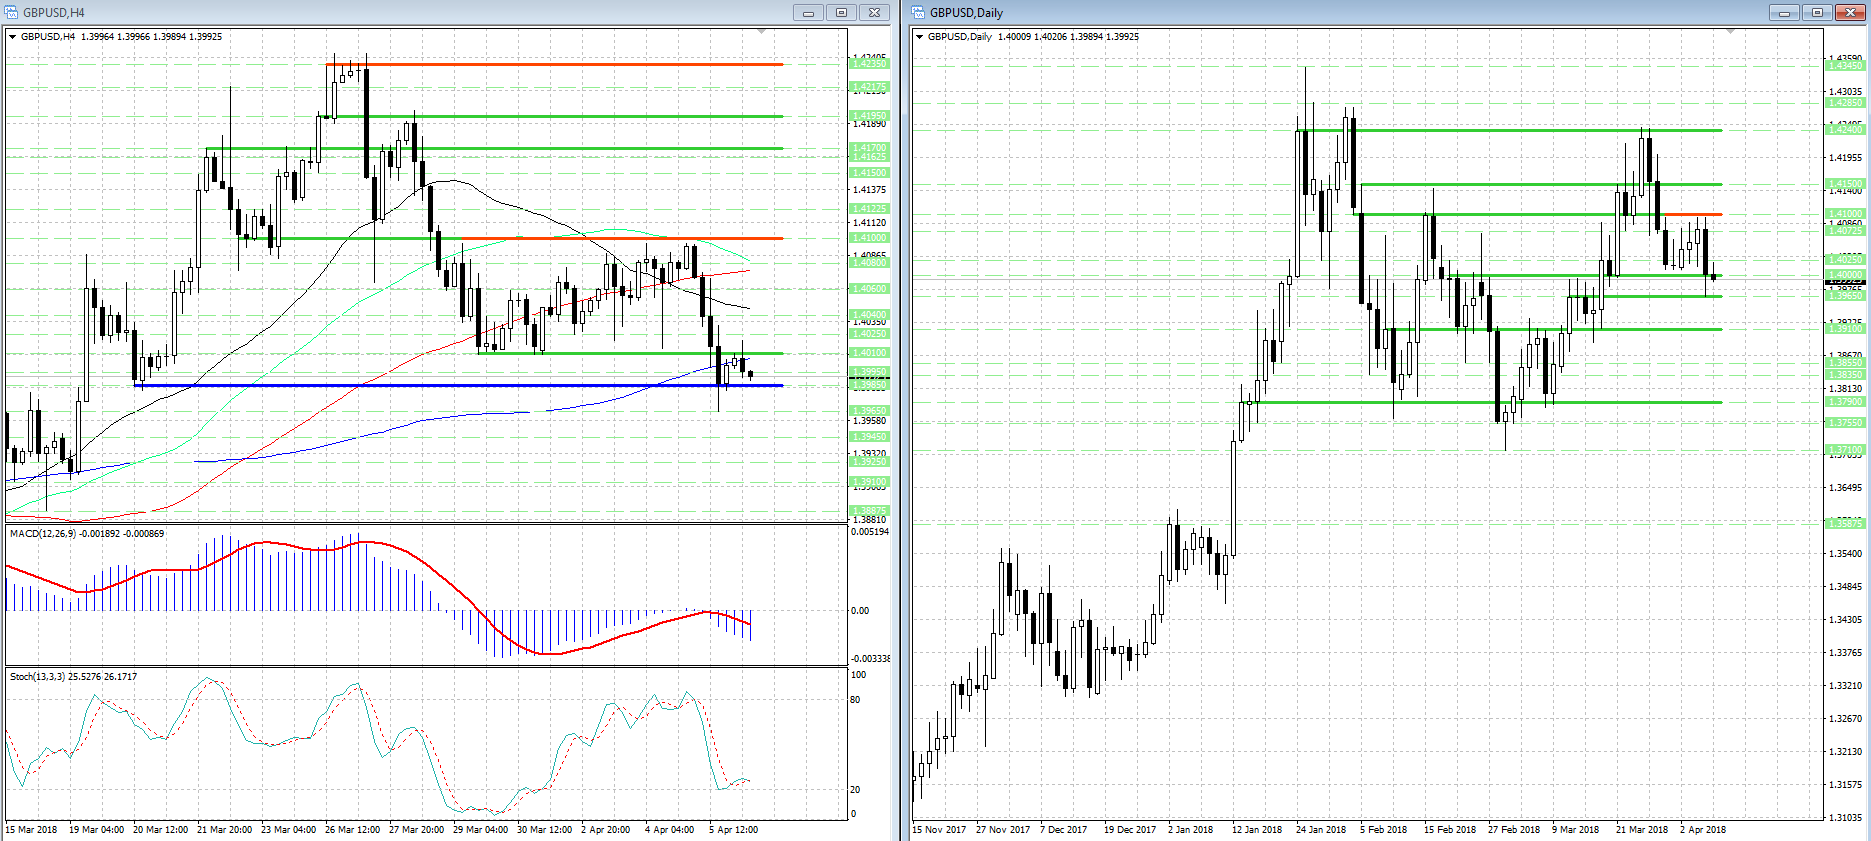The height and width of the screenshot is (841, 1871).
Task: Click the '21 Mar 20:00' time label
Action: coord(224,830)
